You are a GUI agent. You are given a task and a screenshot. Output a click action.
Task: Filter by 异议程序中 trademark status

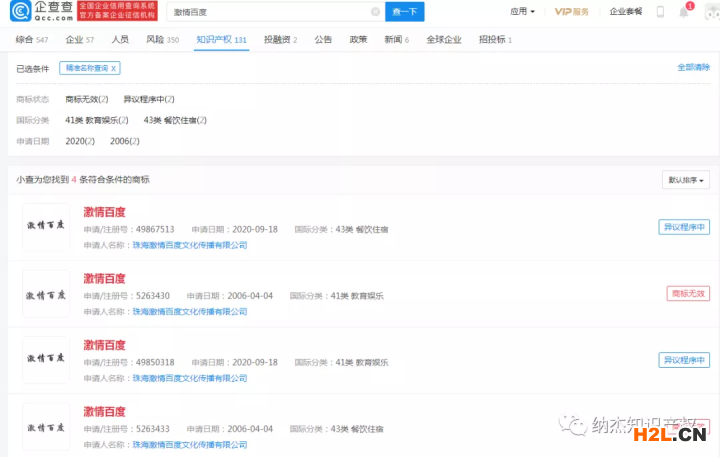[x=148, y=99]
